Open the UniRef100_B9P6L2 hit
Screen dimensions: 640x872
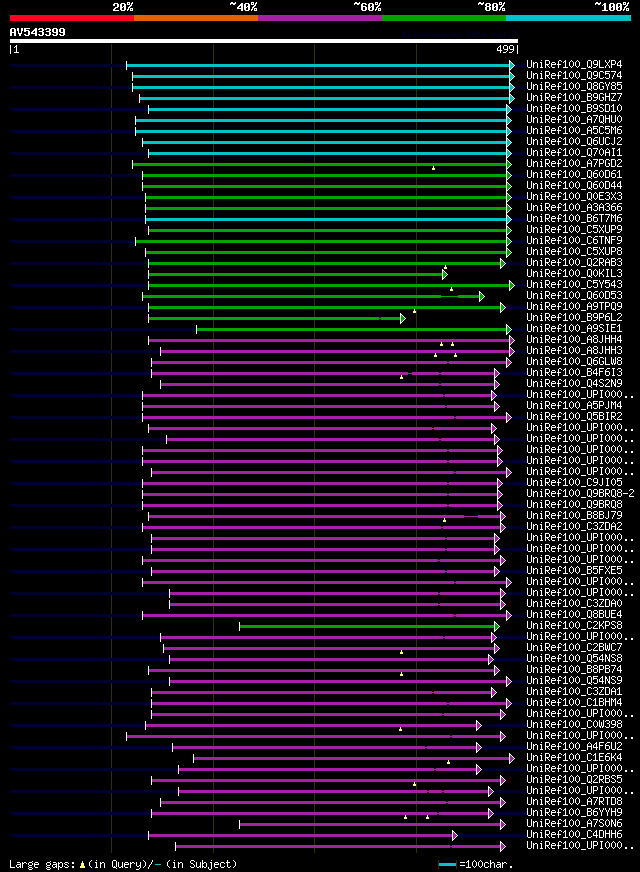(574, 318)
